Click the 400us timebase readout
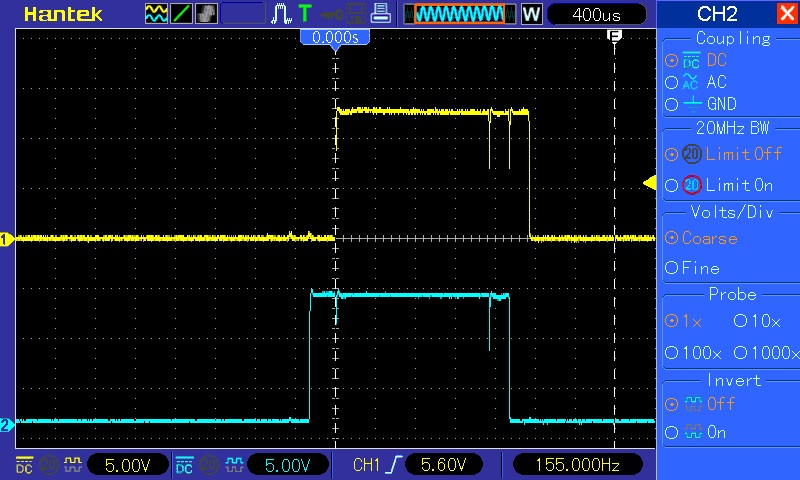Screen dimensions: 800x480 coord(596,14)
